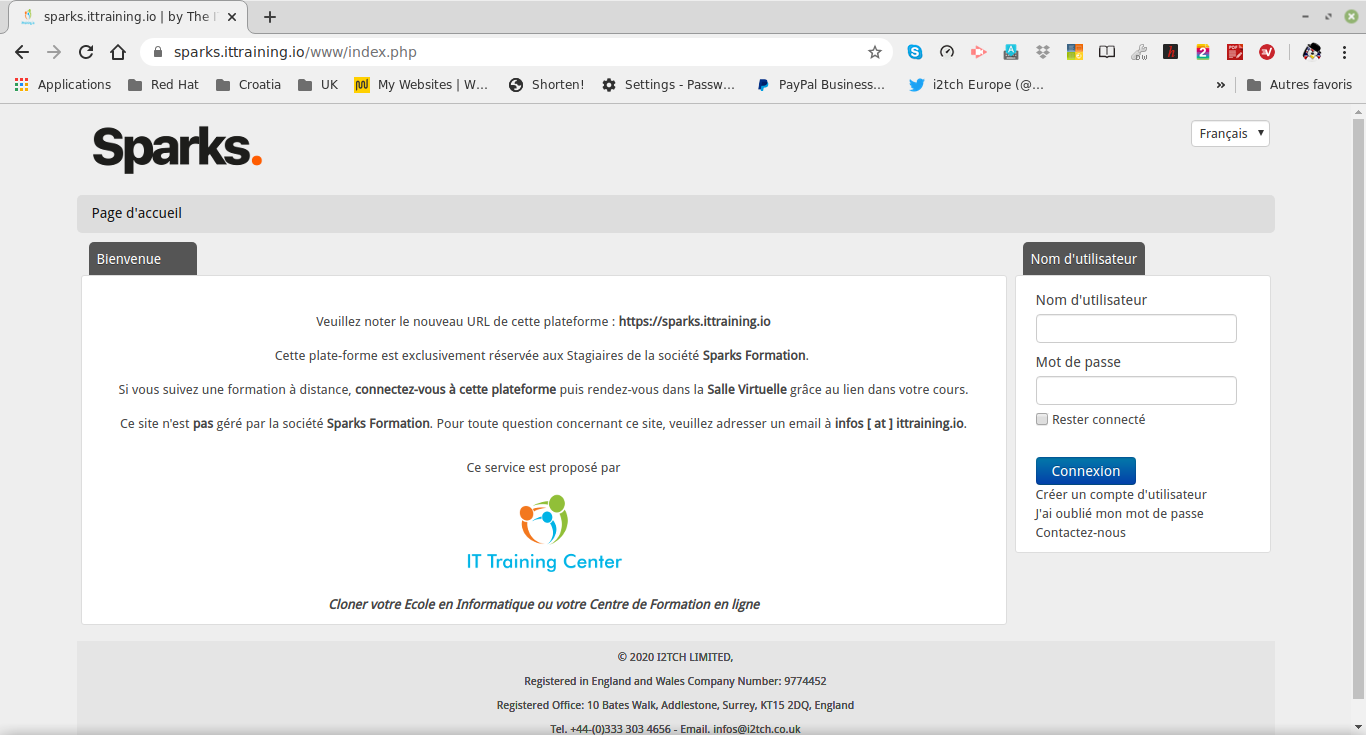Show hidden bookmarks with the chevron
This screenshot has height=735, width=1366.
(x=1220, y=85)
